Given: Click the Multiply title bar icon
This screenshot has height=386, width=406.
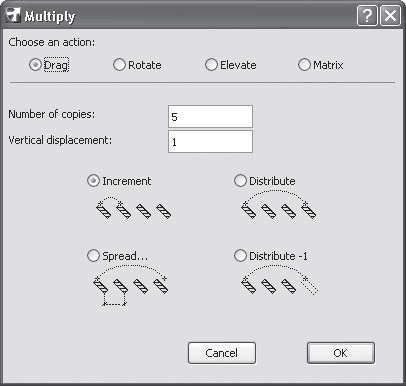Looking at the screenshot, I should coord(14,15).
